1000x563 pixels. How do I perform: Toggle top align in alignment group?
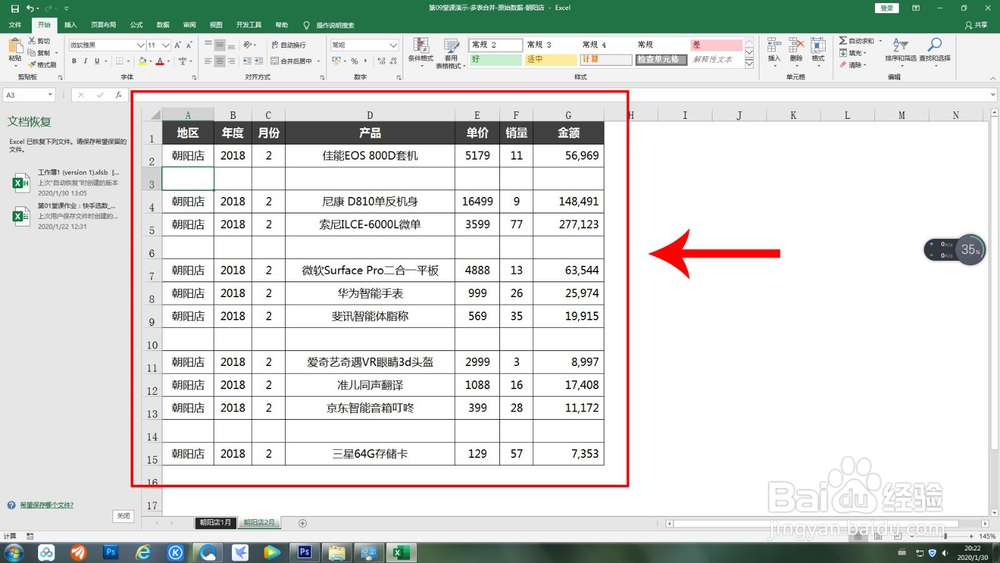point(208,45)
